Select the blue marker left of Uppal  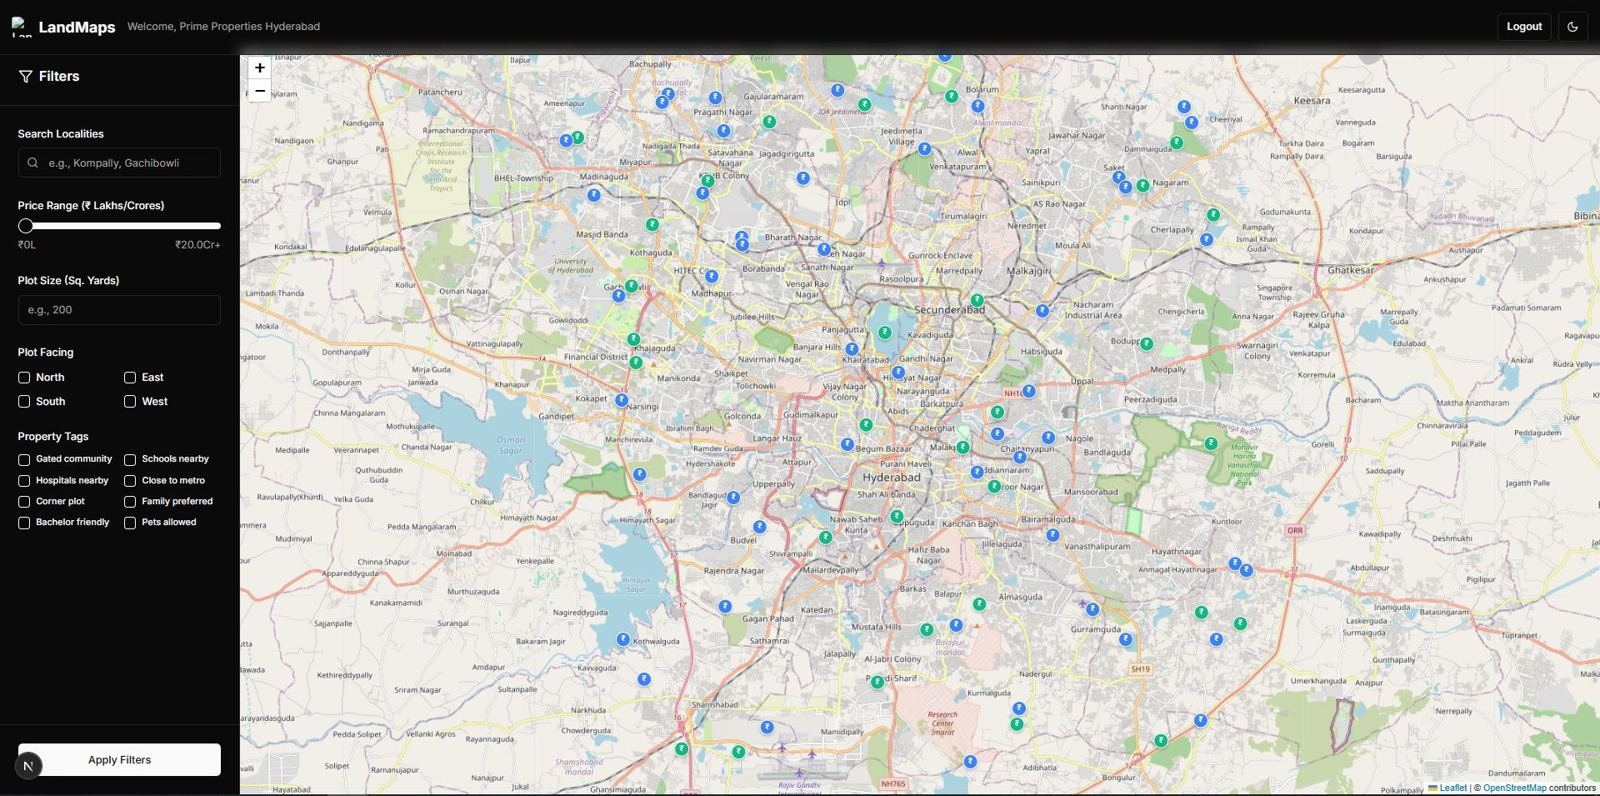click(1029, 391)
